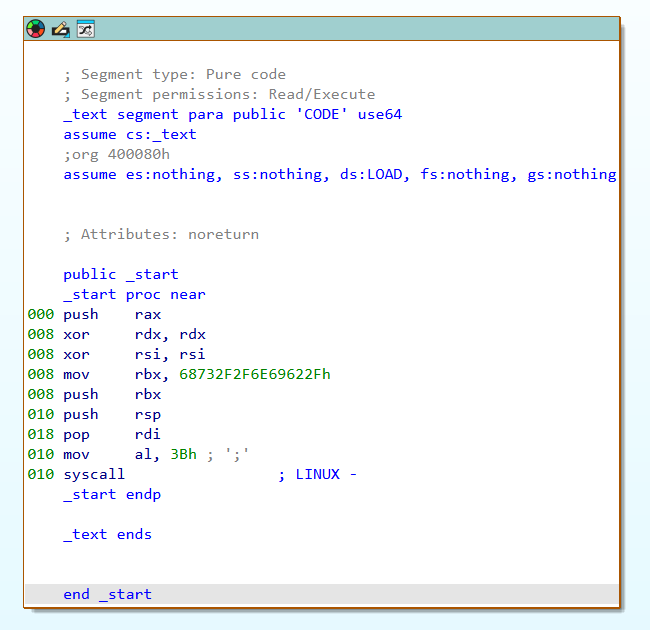The height and width of the screenshot is (630, 650).
Task: Click the 3Bh value in mov al
Action: (x=183, y=454)
